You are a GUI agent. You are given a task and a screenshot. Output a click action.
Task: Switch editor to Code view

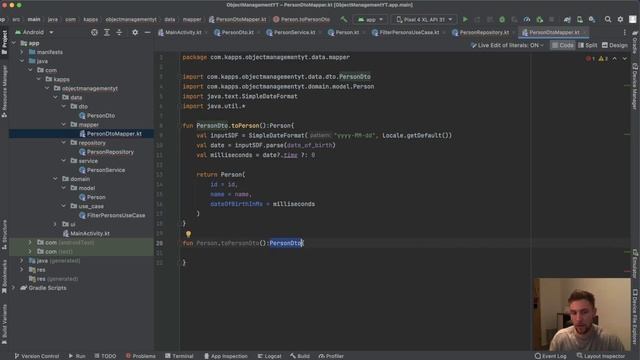(562, 45)
